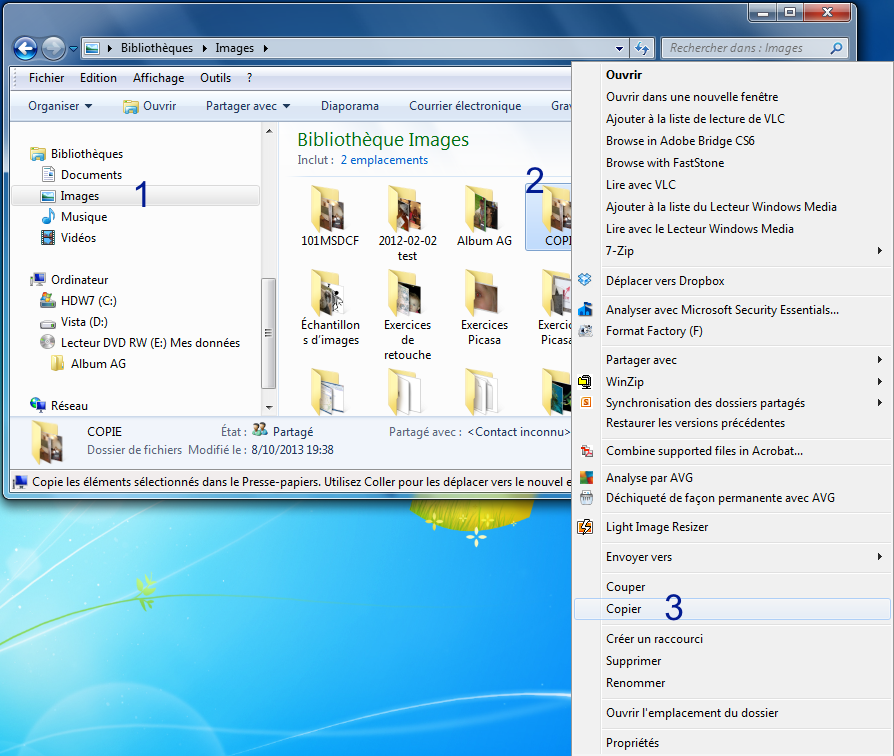Click the Light Image Resizer icon
The height and width of the screenshot is (756, 894).
586,527
